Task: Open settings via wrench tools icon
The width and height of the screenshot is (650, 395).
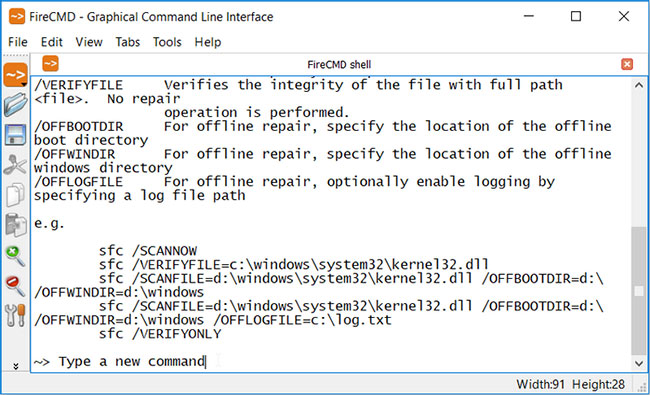Action: point(15,315)
